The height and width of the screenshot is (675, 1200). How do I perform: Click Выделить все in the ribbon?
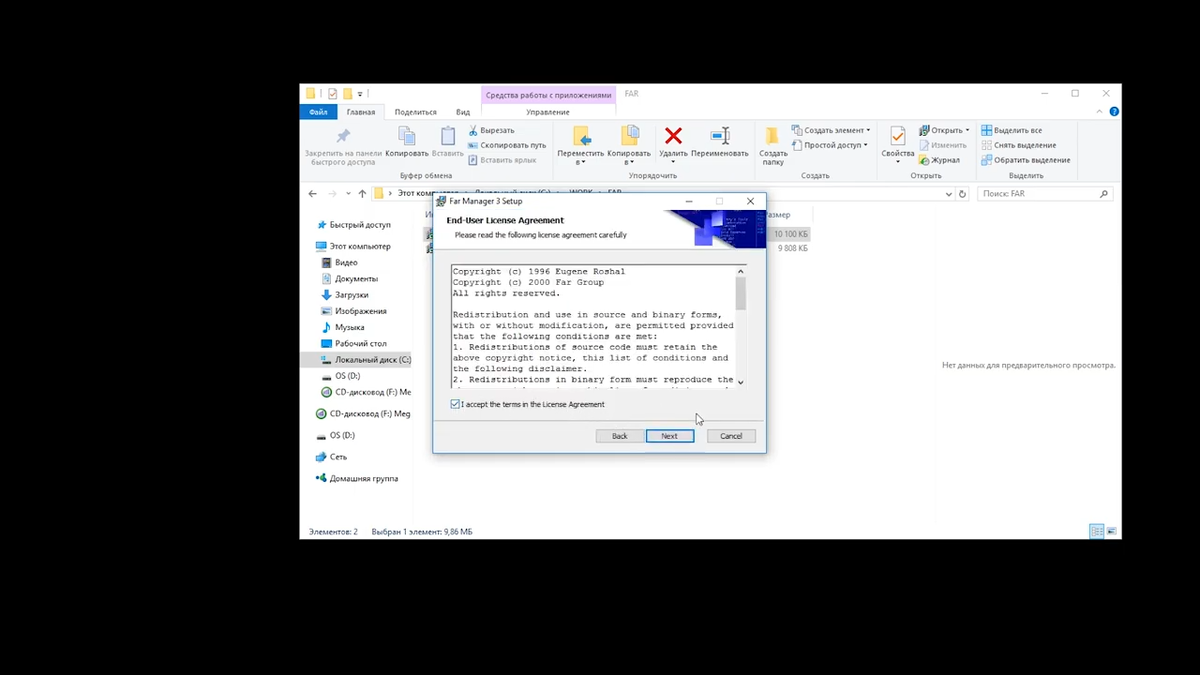pyautogui.click(x=1012, y=130)
